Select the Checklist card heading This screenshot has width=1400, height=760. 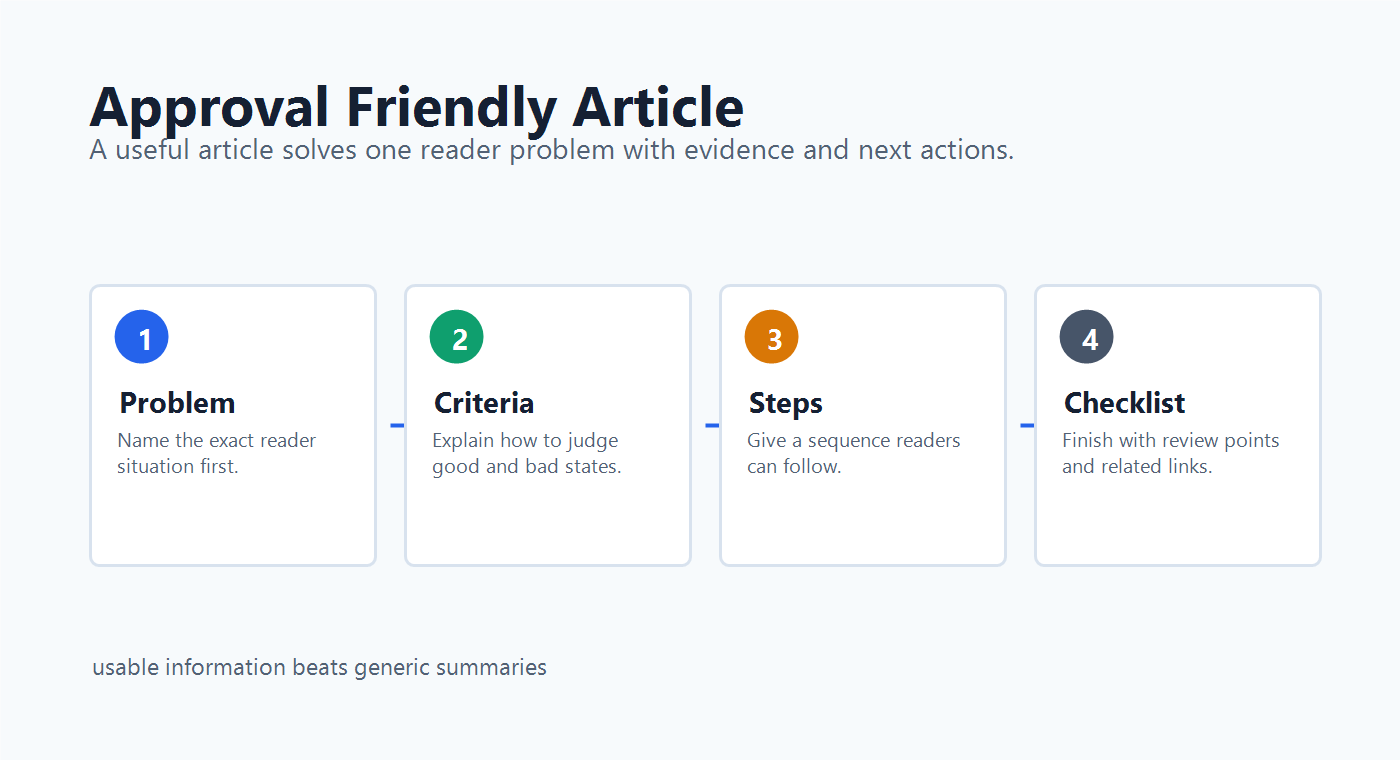click(1124, 403)
